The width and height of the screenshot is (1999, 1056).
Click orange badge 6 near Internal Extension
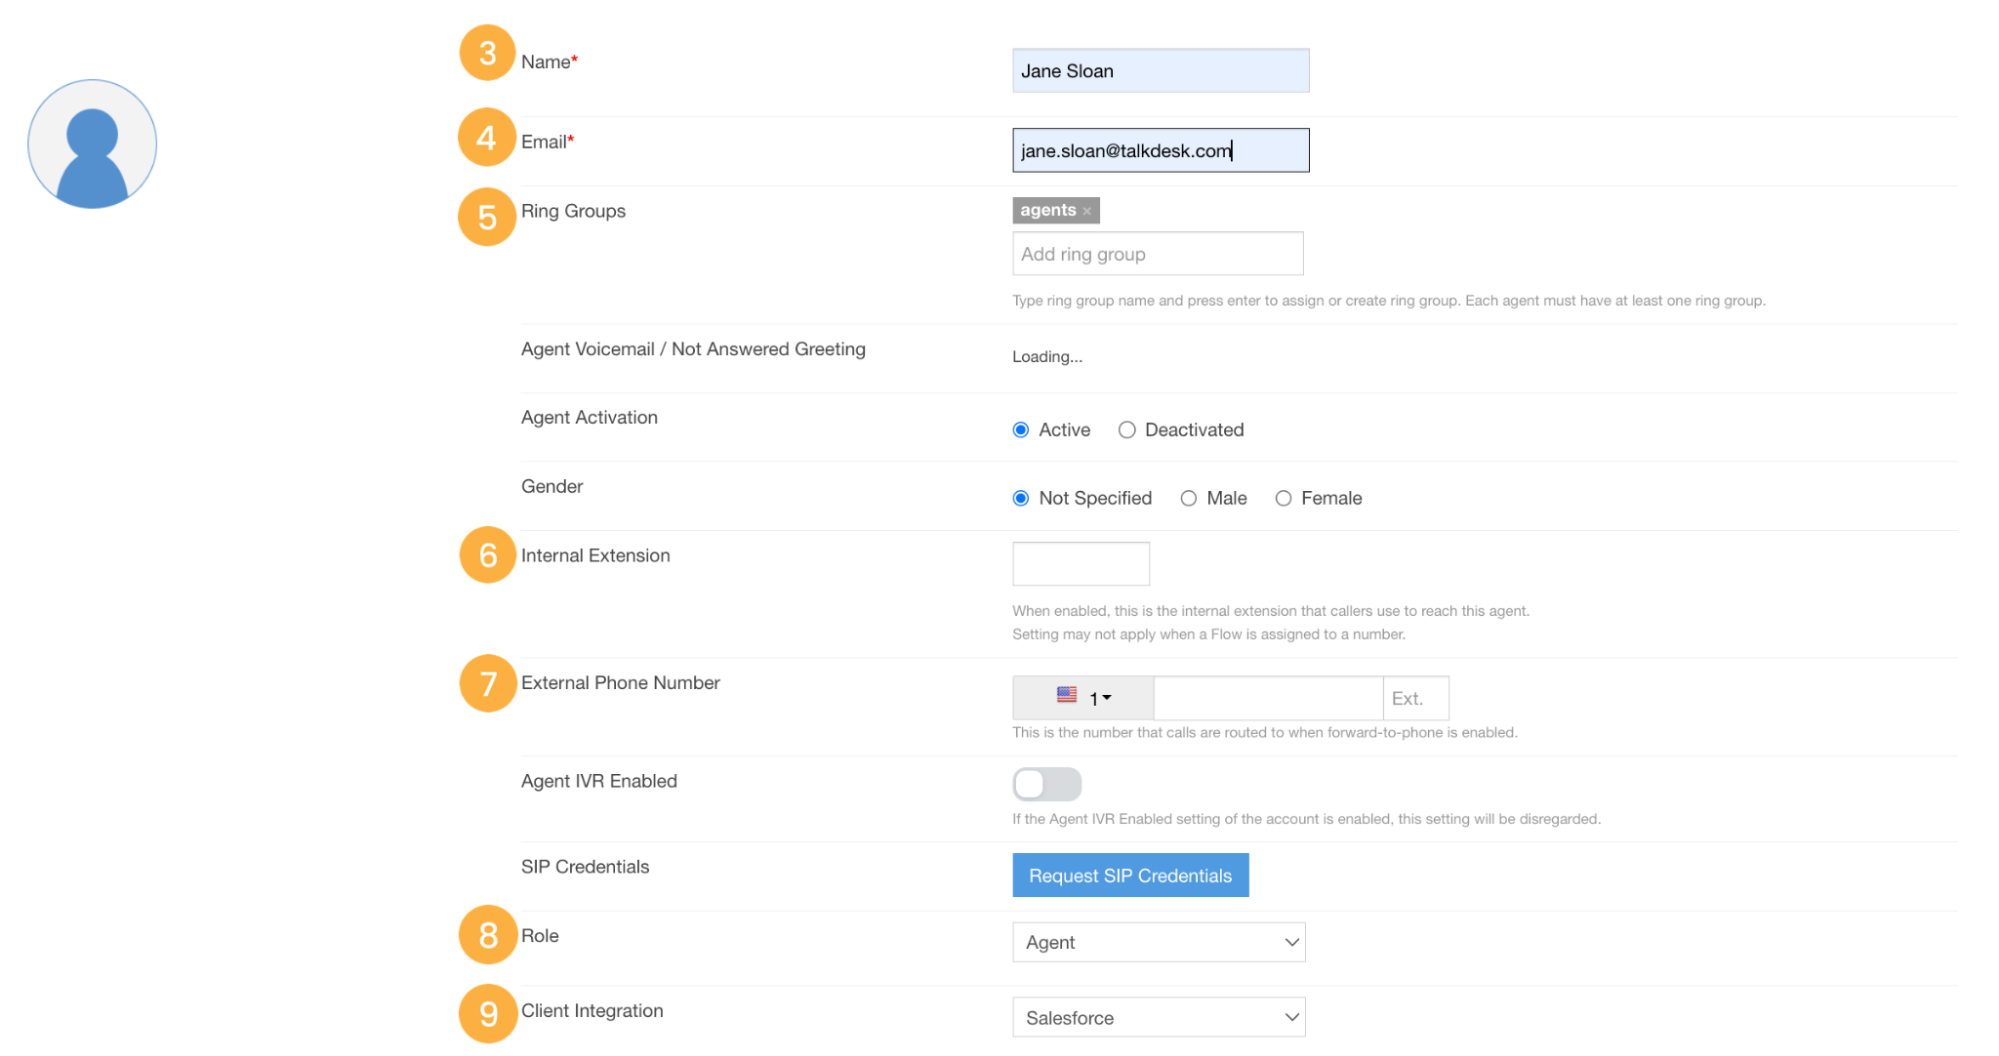pos(486,556)
